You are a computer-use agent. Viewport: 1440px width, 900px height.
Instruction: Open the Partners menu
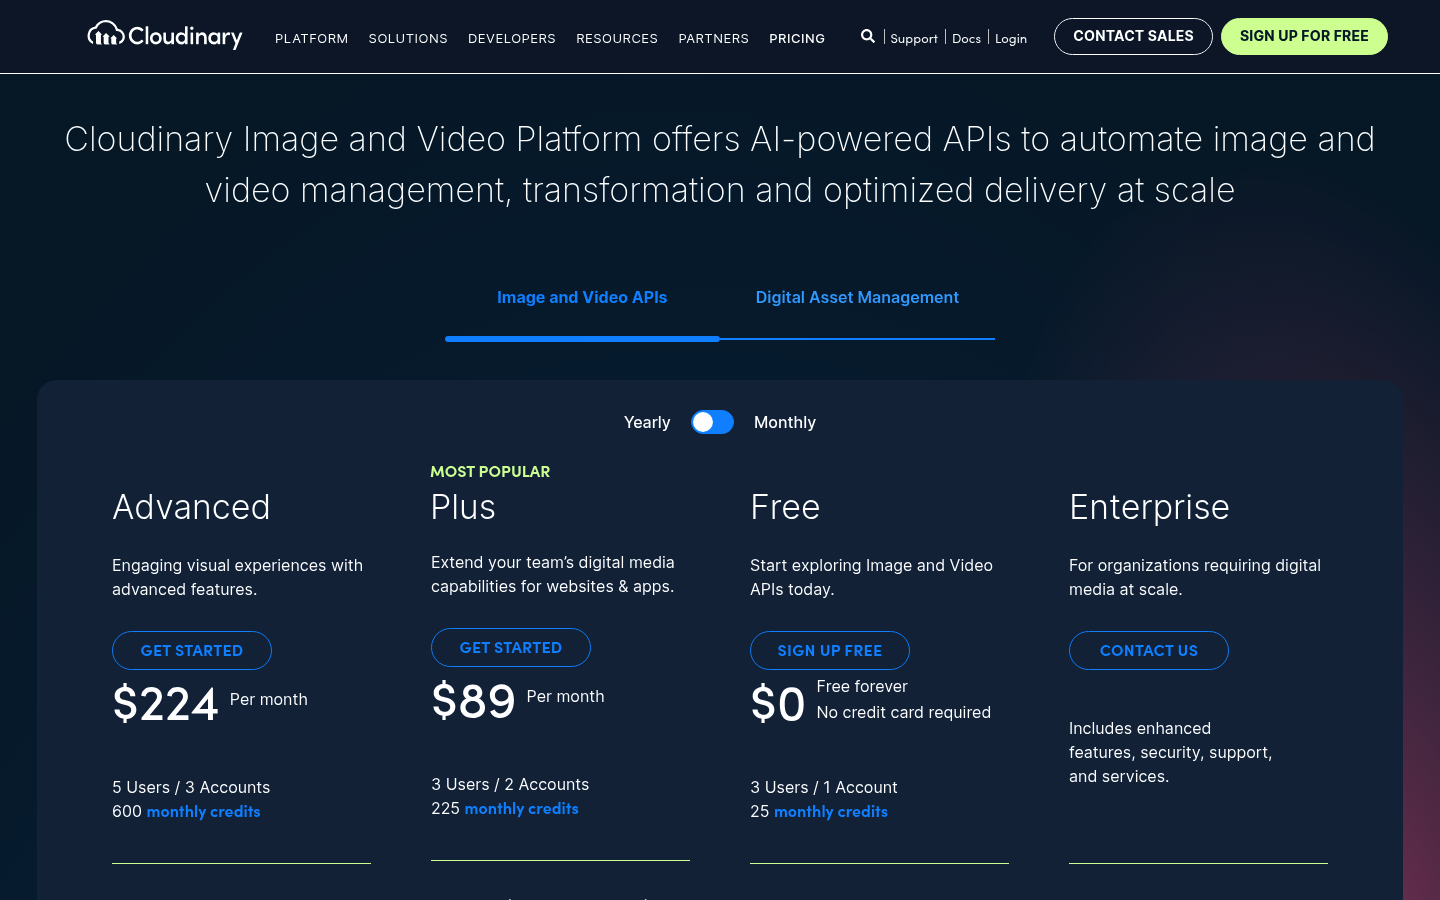tap(714, 38)
